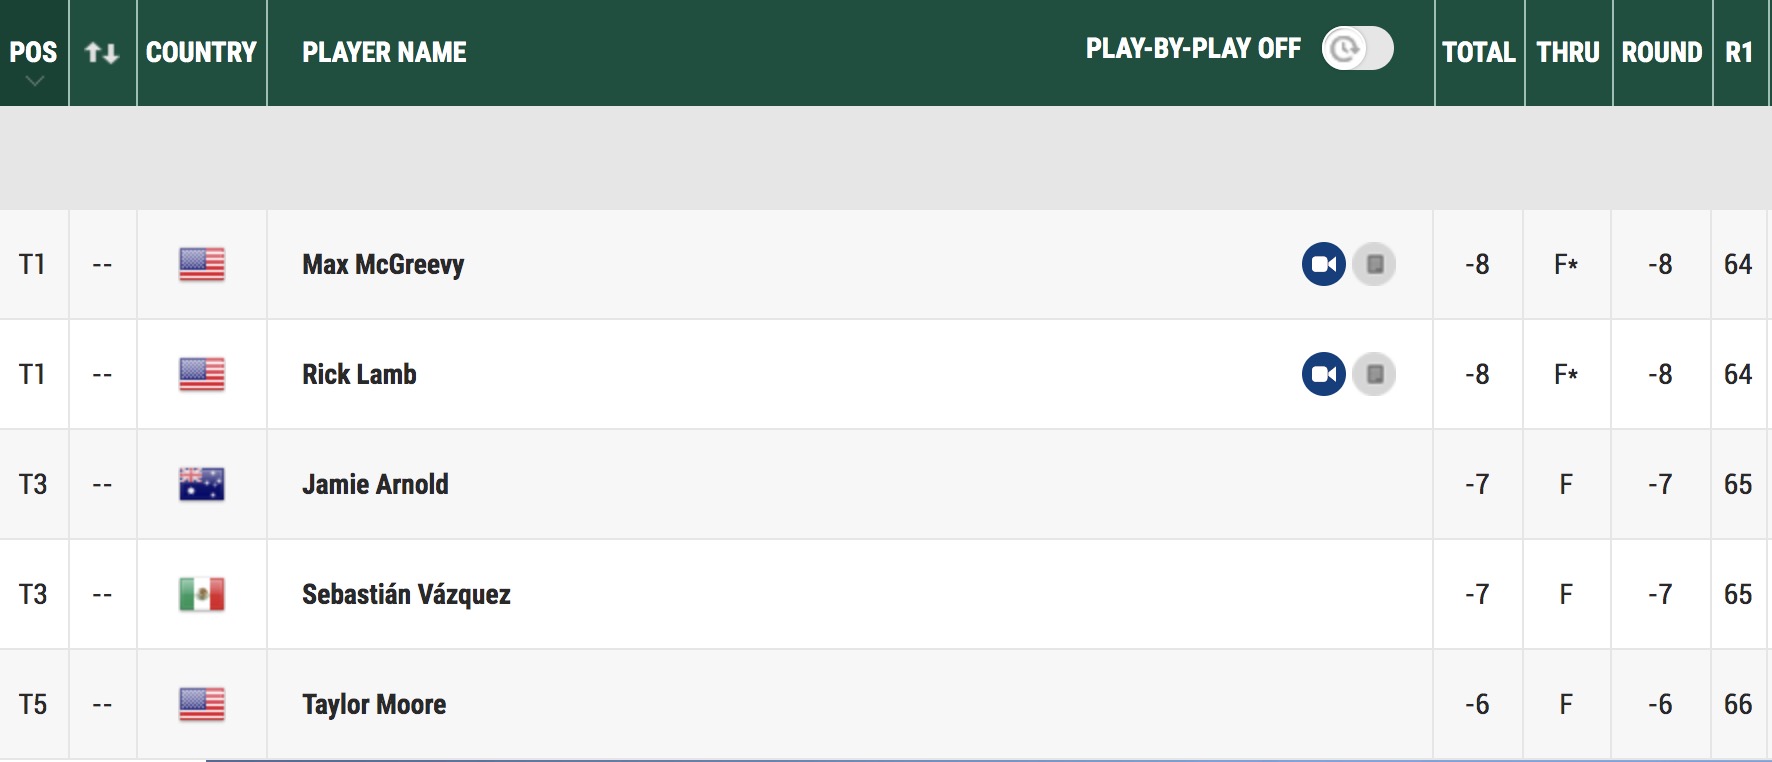The width and height of the screenshot is (1772, 762).
Task: Click the US flag next to Max McGreevy
Action: [202, 264]
